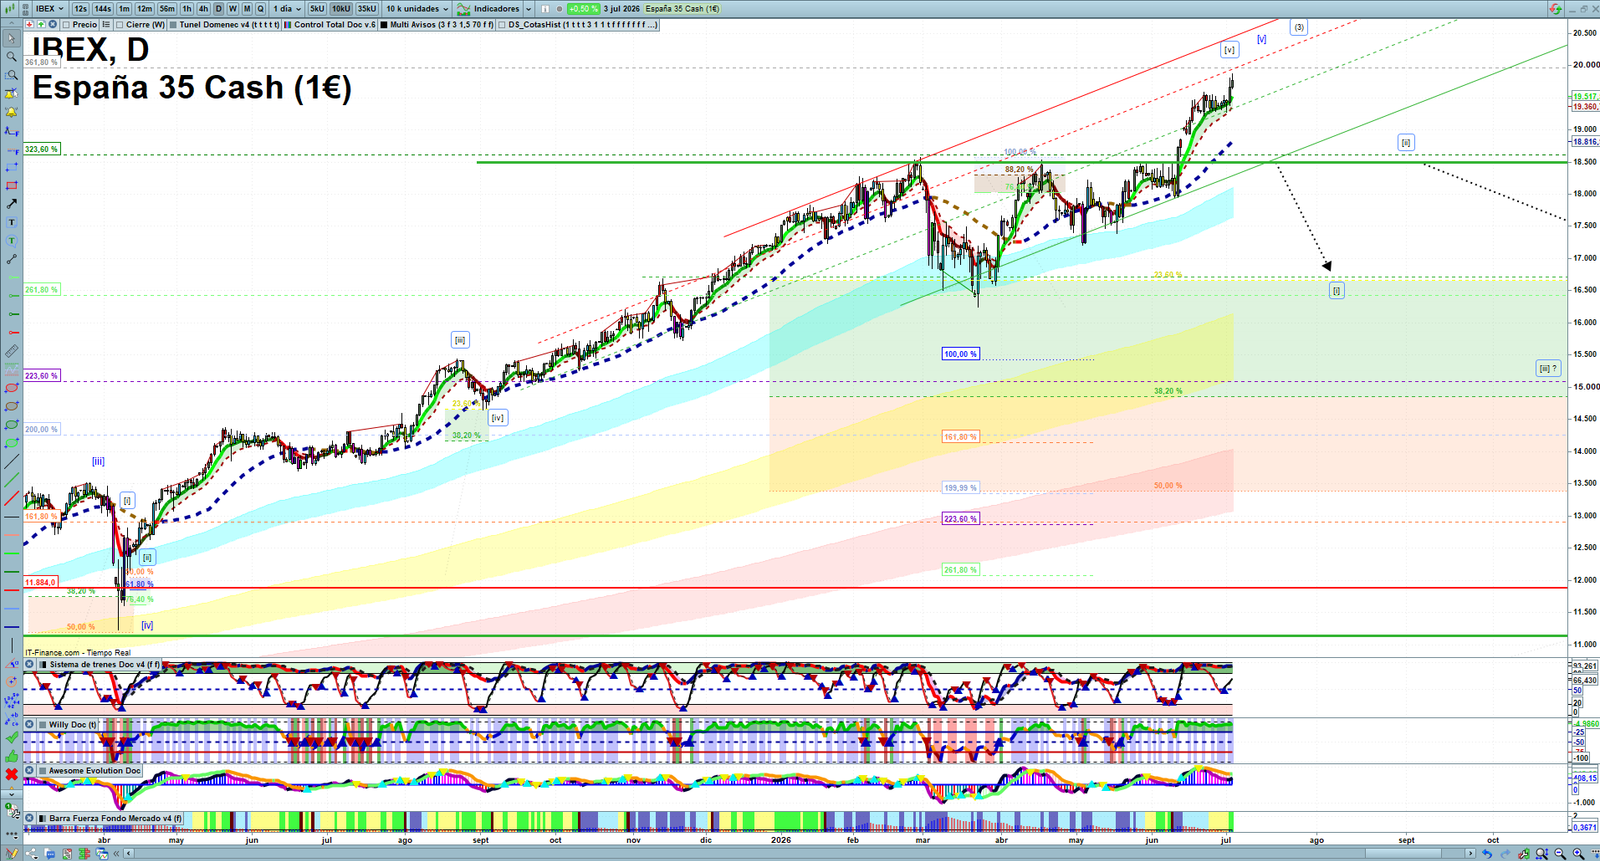The height and width of the screenshot is (861, 1600).
Task: Select the red ellipse drawing tool
Action: [11, 388]
